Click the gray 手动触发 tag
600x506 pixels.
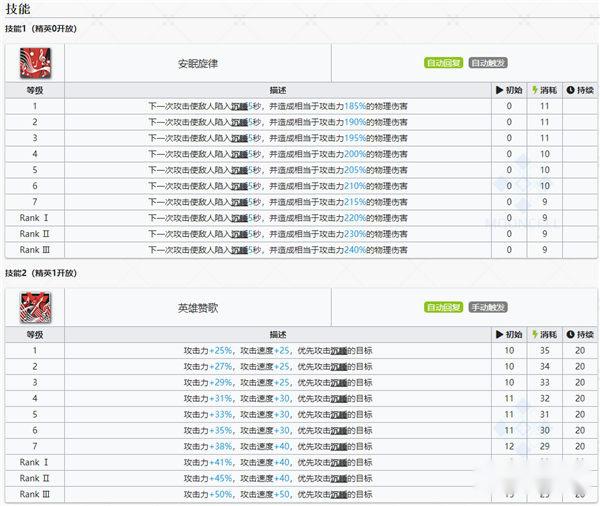click(487, 307)
